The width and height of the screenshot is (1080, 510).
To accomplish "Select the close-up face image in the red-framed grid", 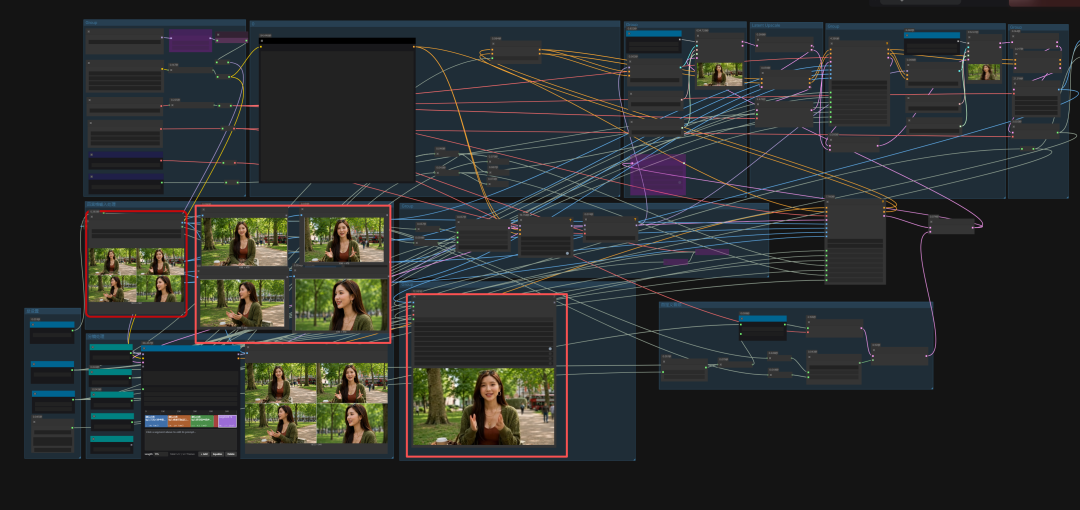I will point(338,305).
